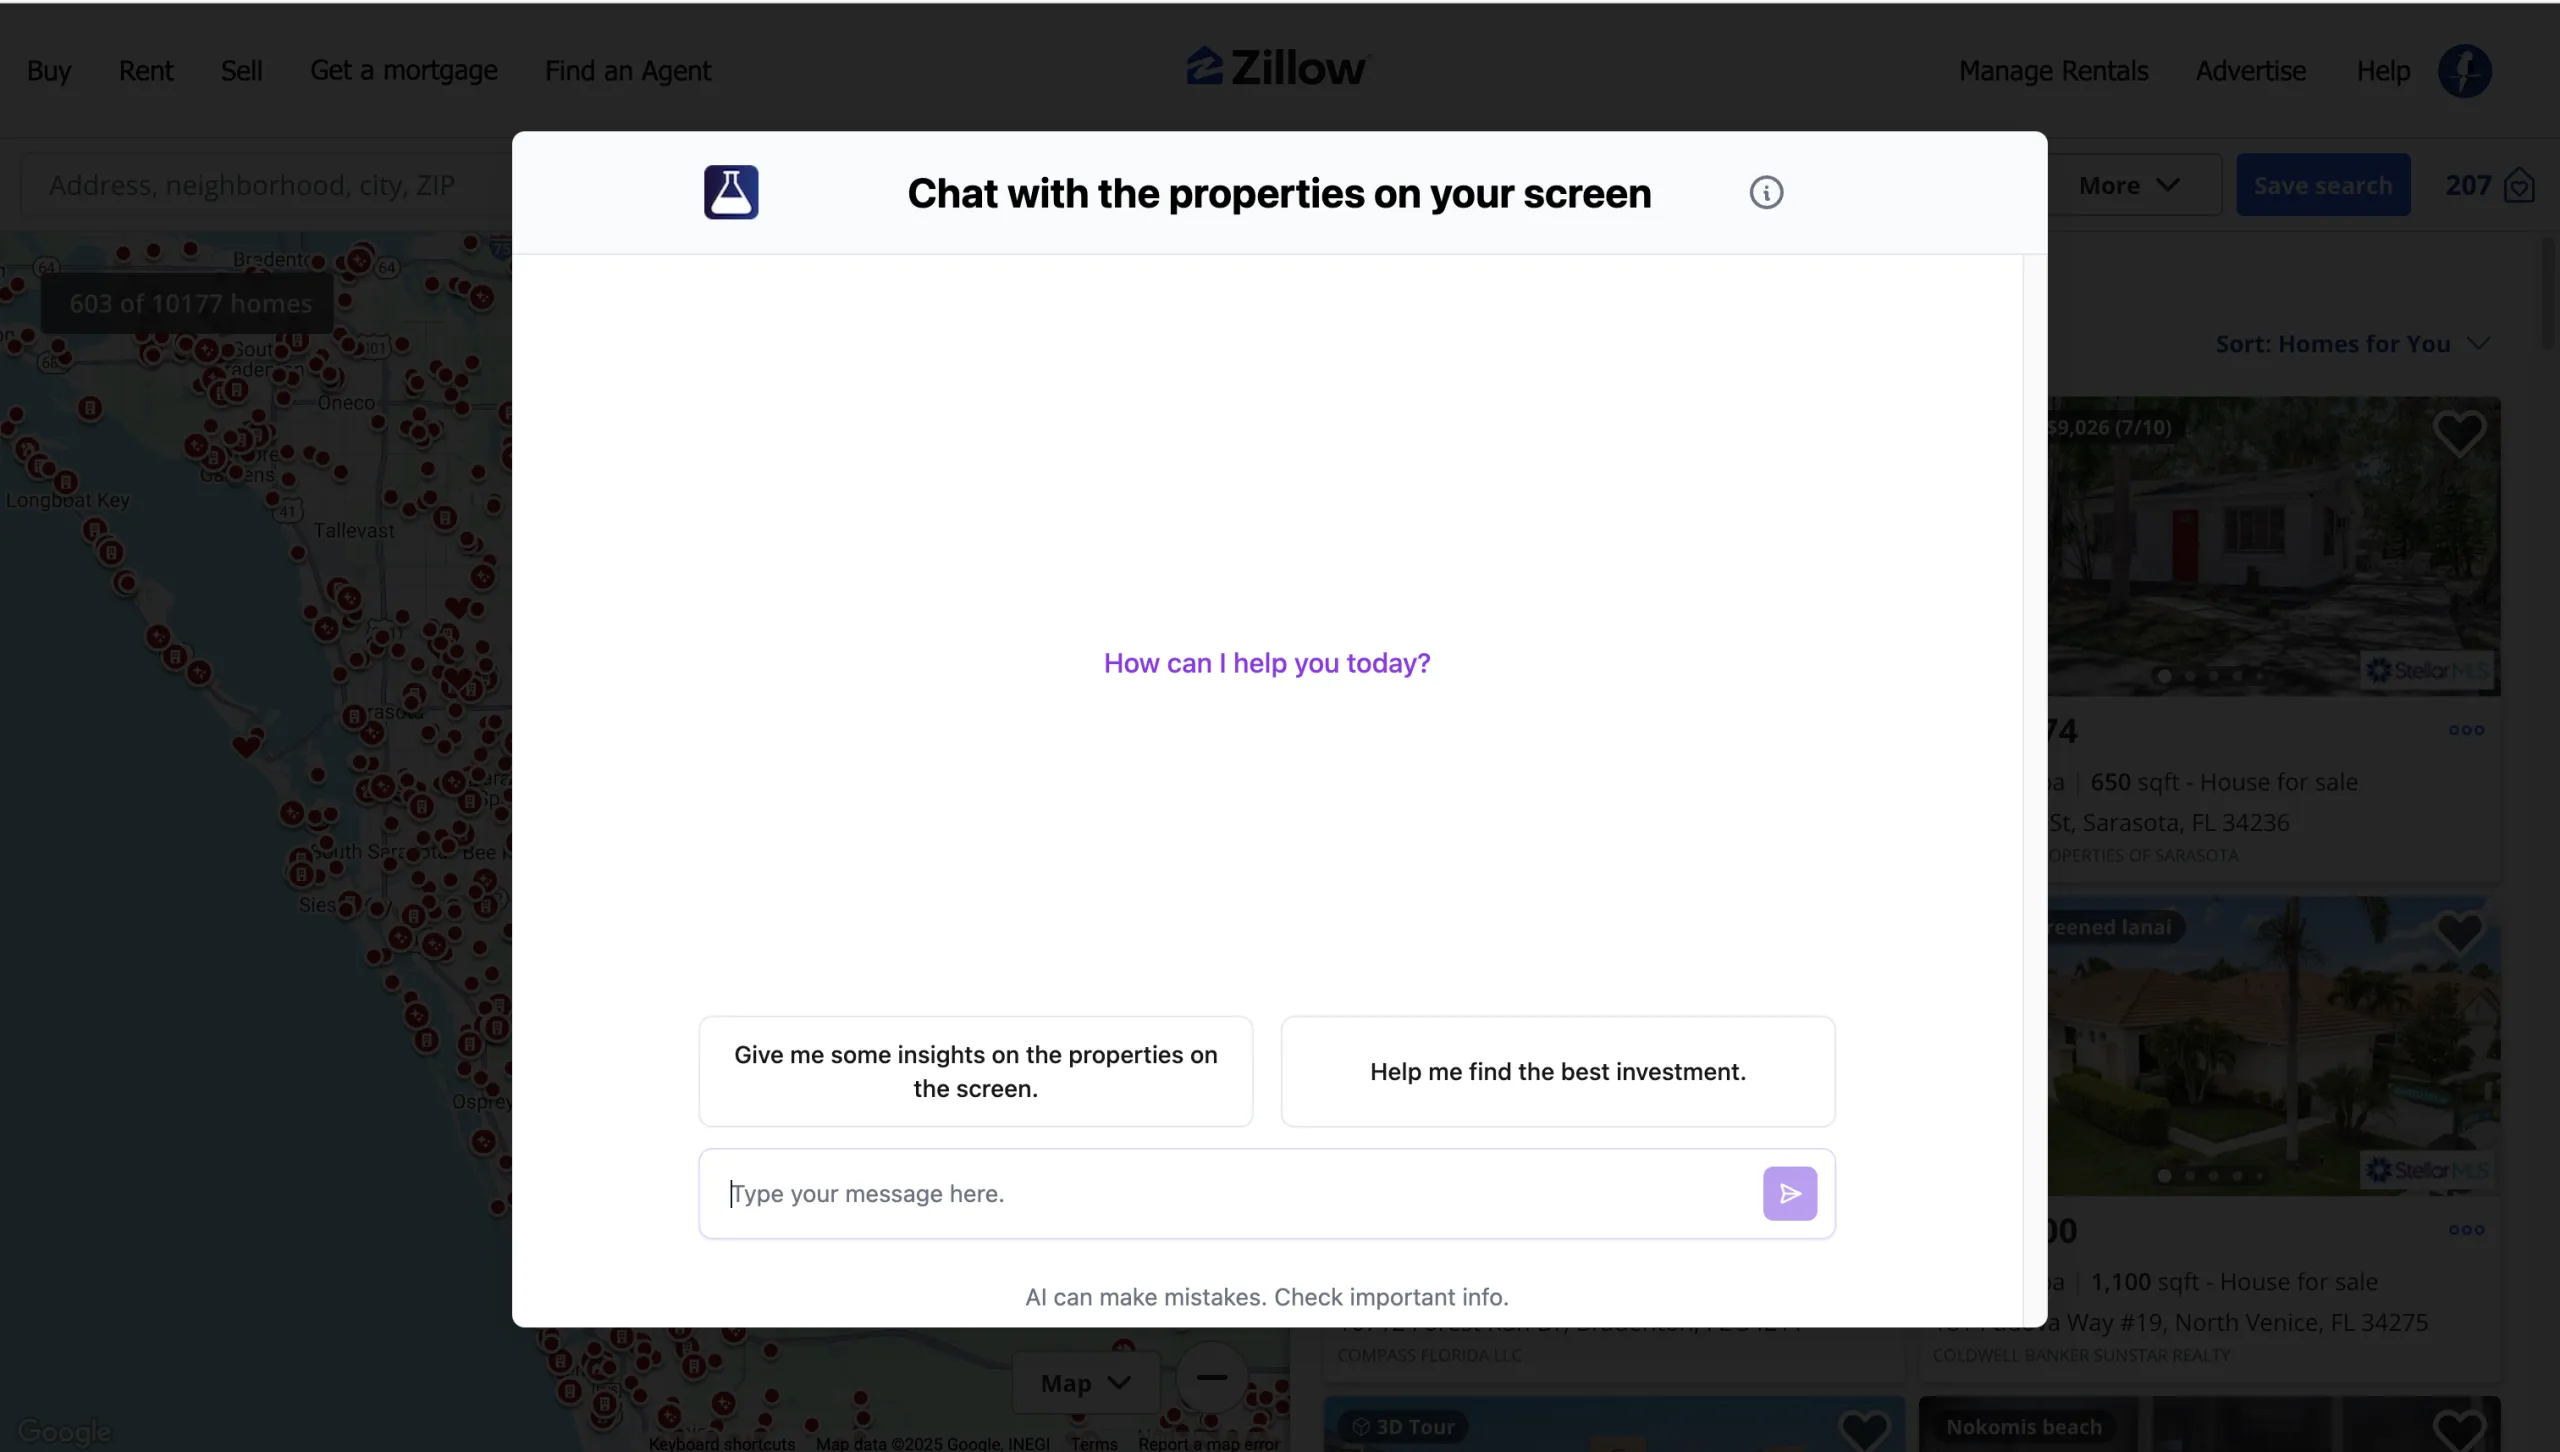Screen dimensions: 2560x1452
Task: Click the send message arrow icon
Action: 1789,1193
